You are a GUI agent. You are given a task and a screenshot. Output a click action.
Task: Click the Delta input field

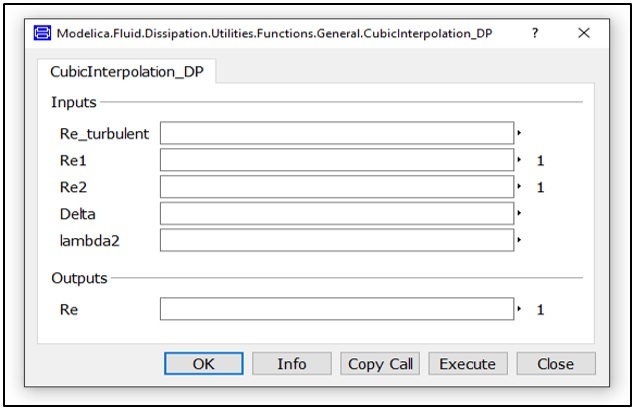337,213
